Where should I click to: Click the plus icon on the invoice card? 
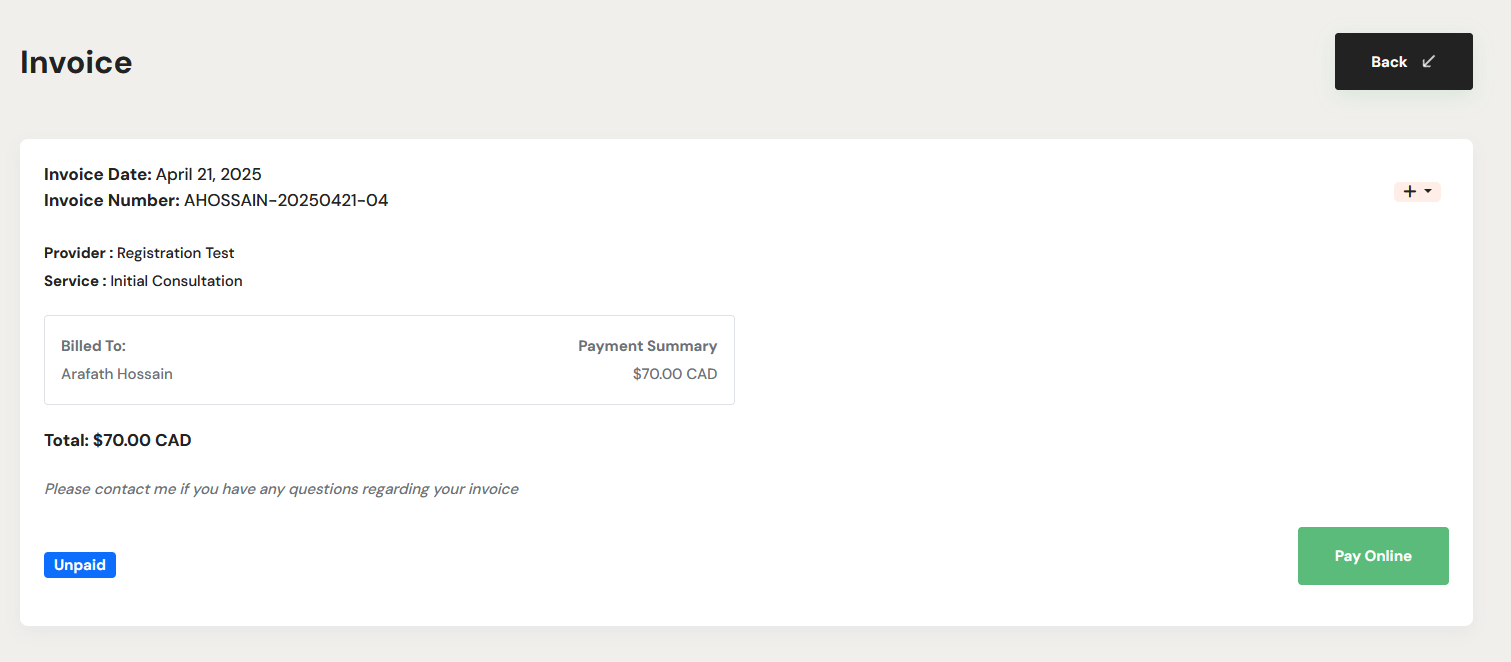[x=1410, y=191]
